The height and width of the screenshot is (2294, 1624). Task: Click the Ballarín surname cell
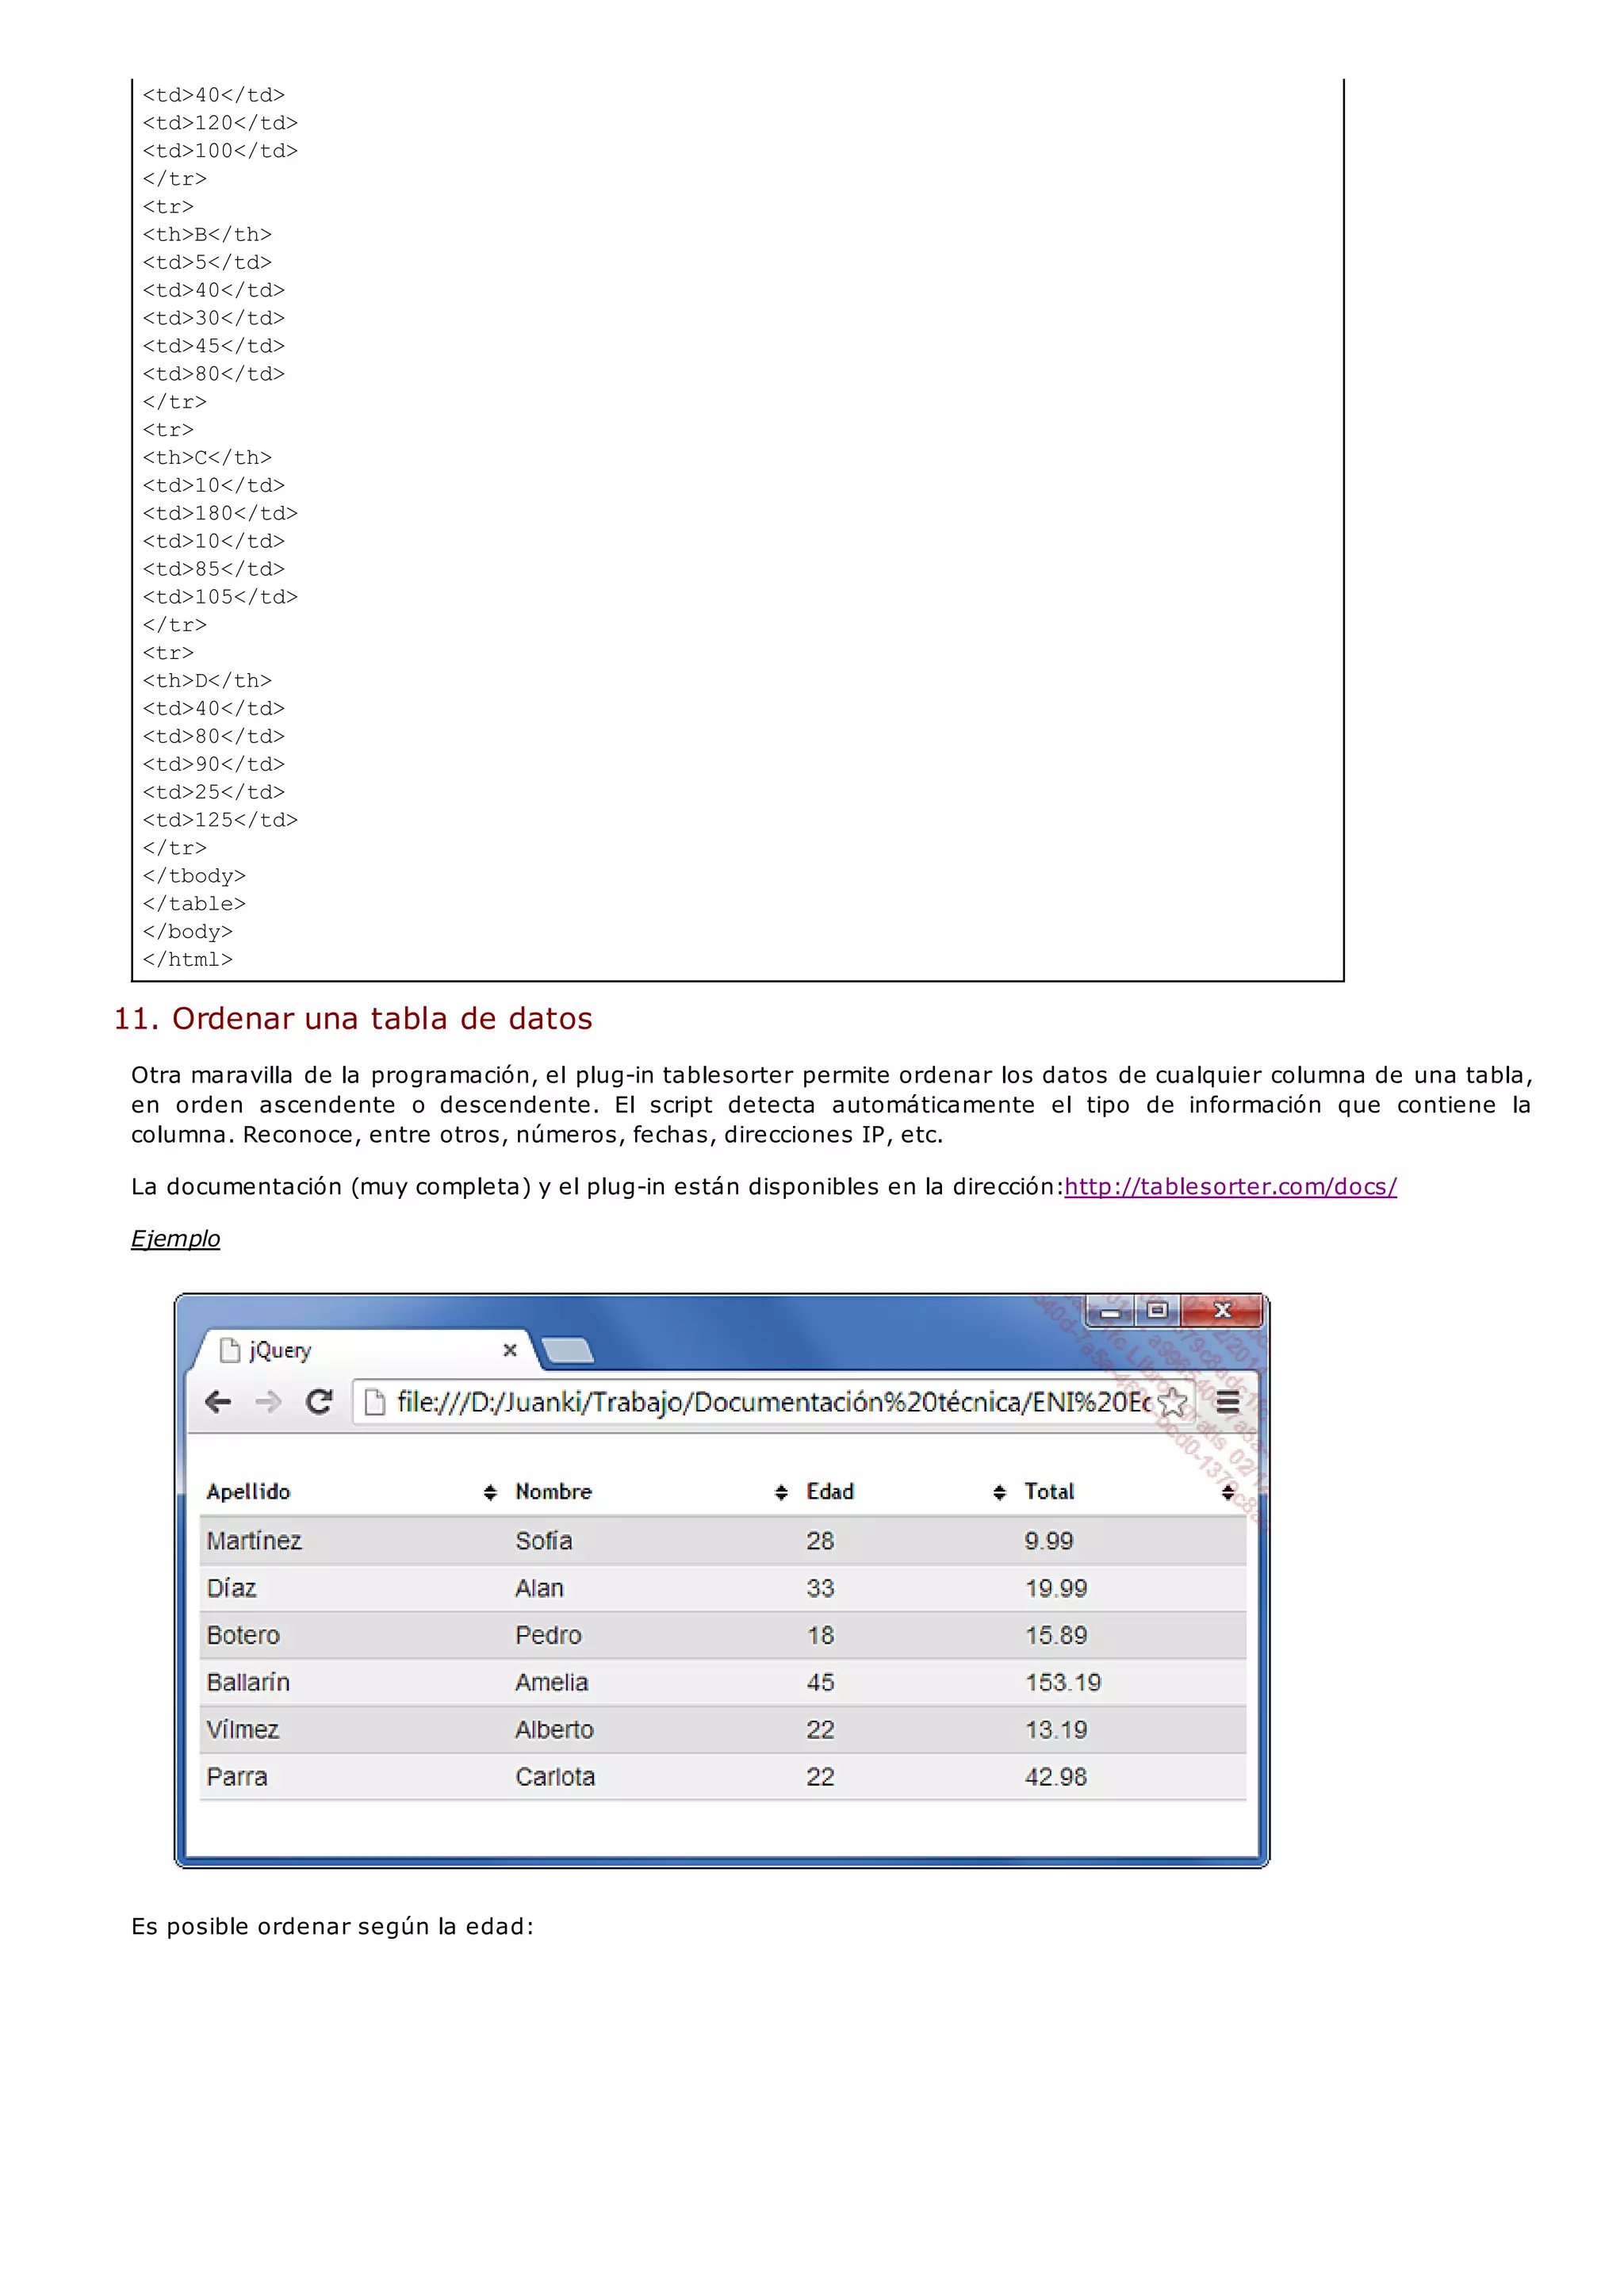[248, 1682]
